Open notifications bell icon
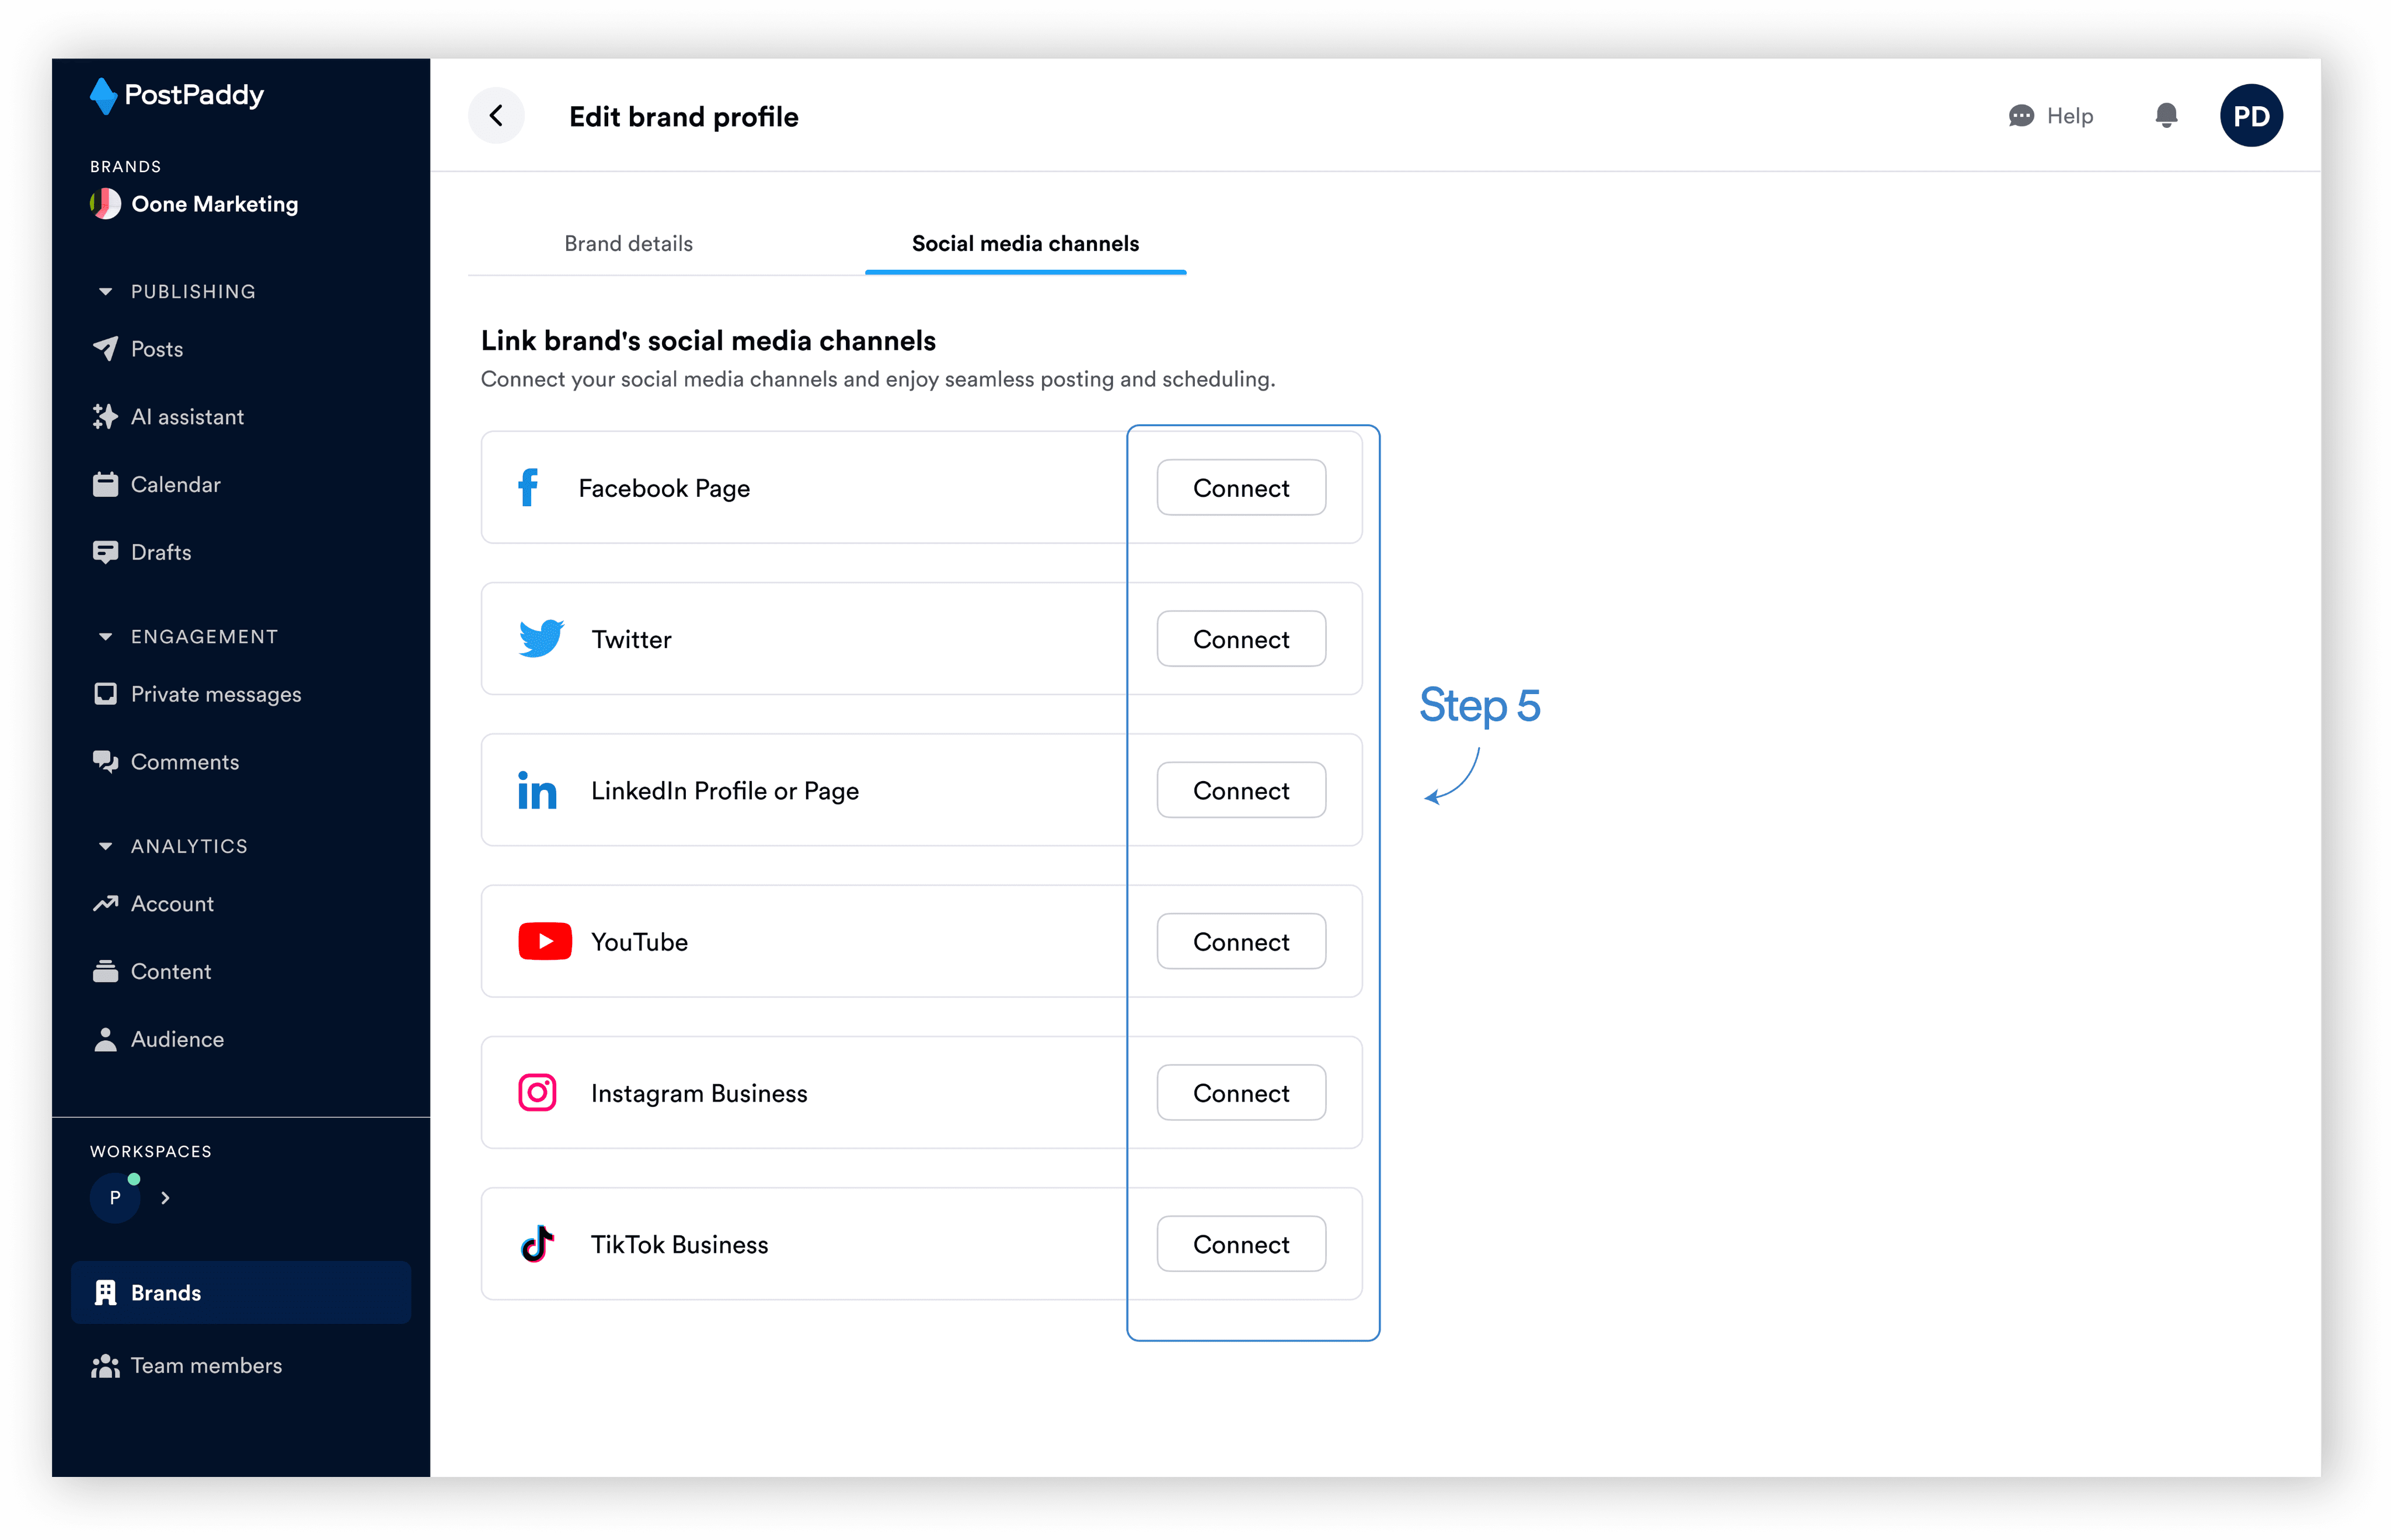 point(2166,116)
